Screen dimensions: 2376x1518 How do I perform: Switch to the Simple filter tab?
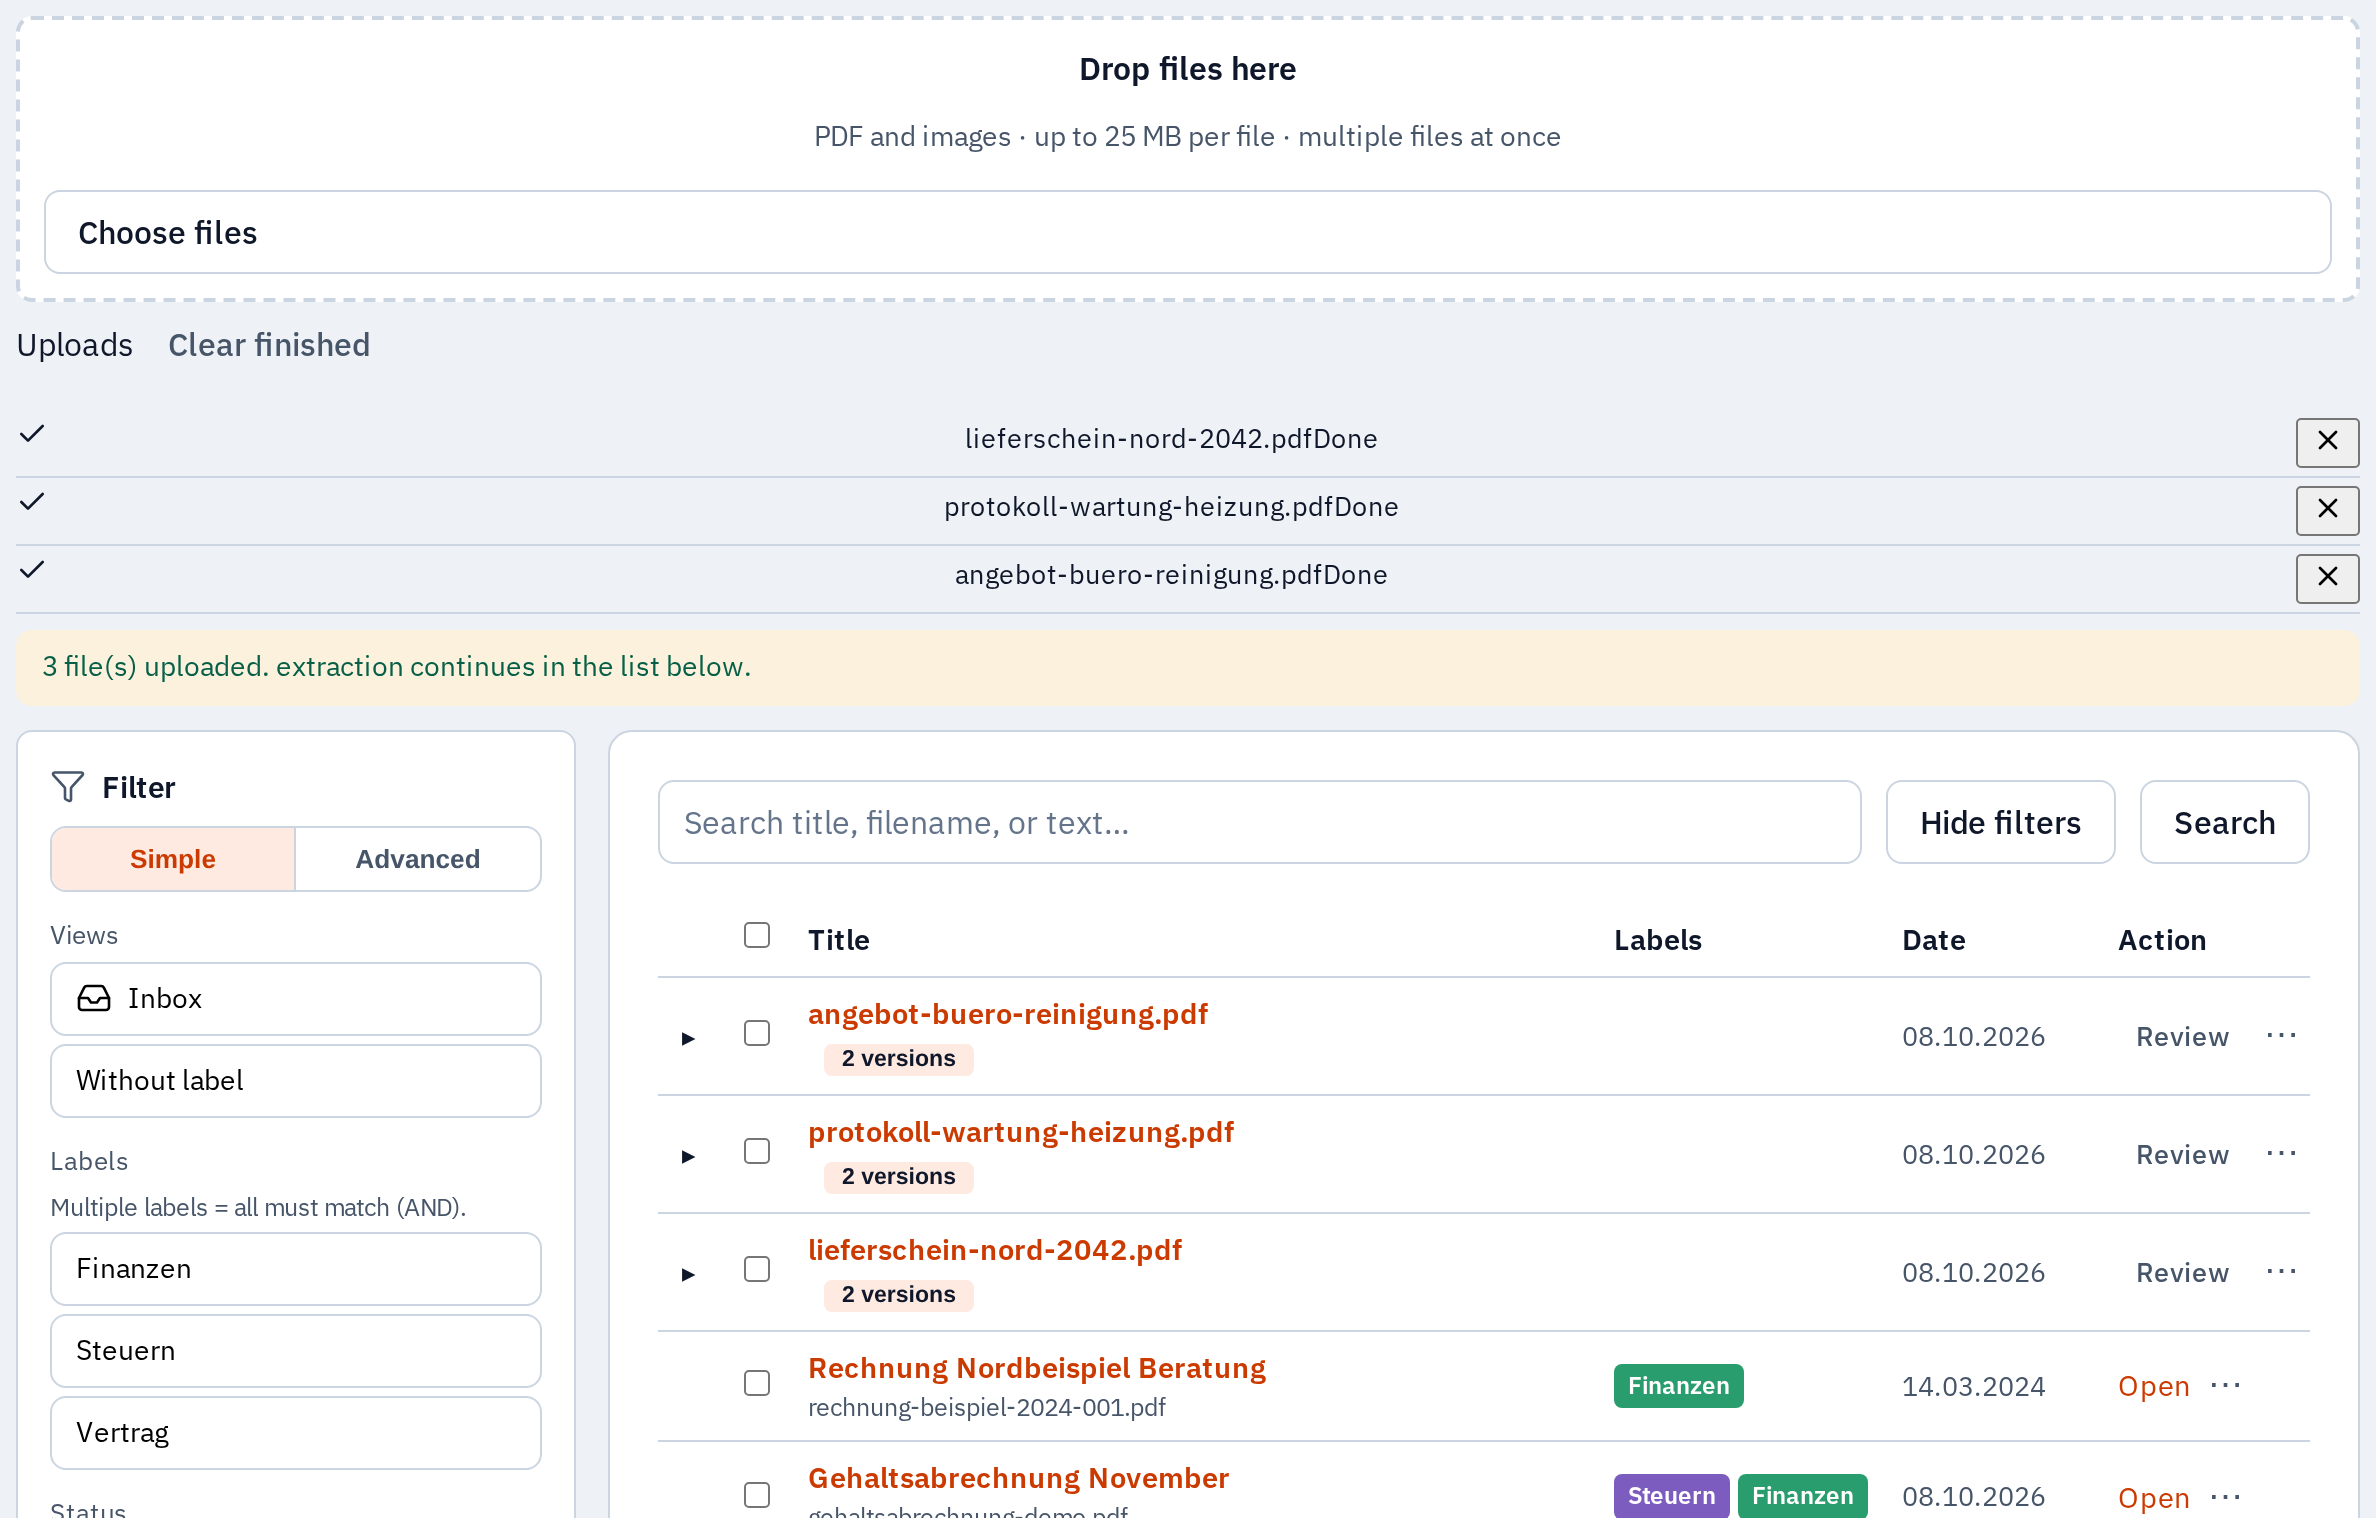pos(173,859)
